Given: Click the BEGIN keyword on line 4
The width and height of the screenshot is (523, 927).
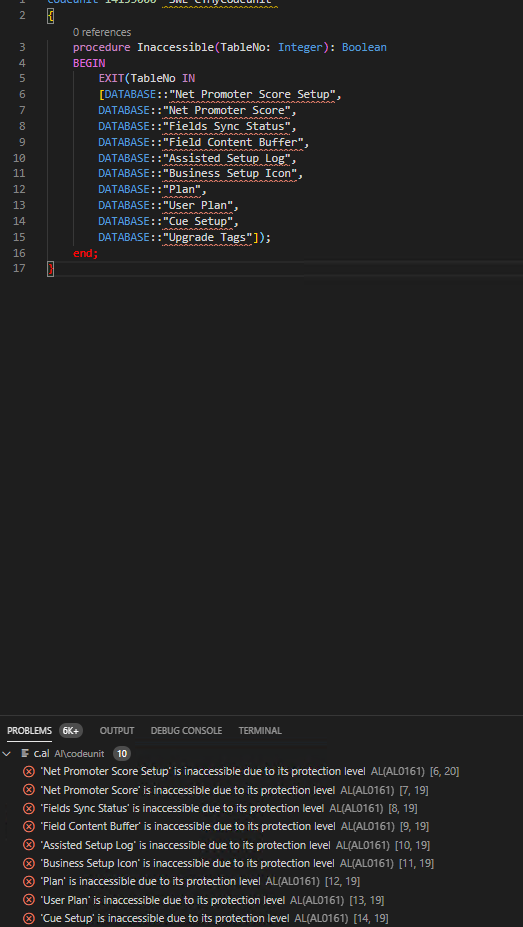Looking at the screenshot, I should tap(89, 63).
